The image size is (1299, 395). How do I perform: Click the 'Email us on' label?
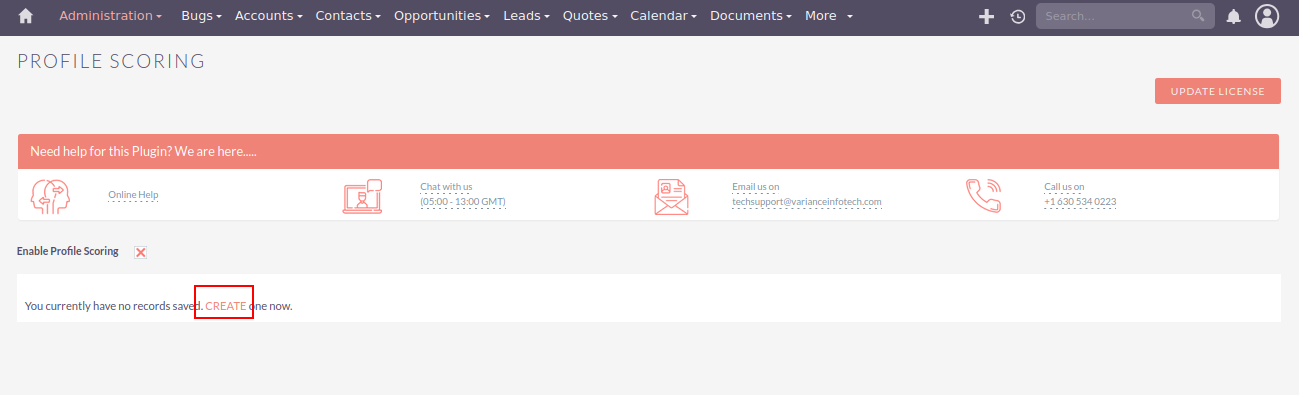[x=756, y=187]
